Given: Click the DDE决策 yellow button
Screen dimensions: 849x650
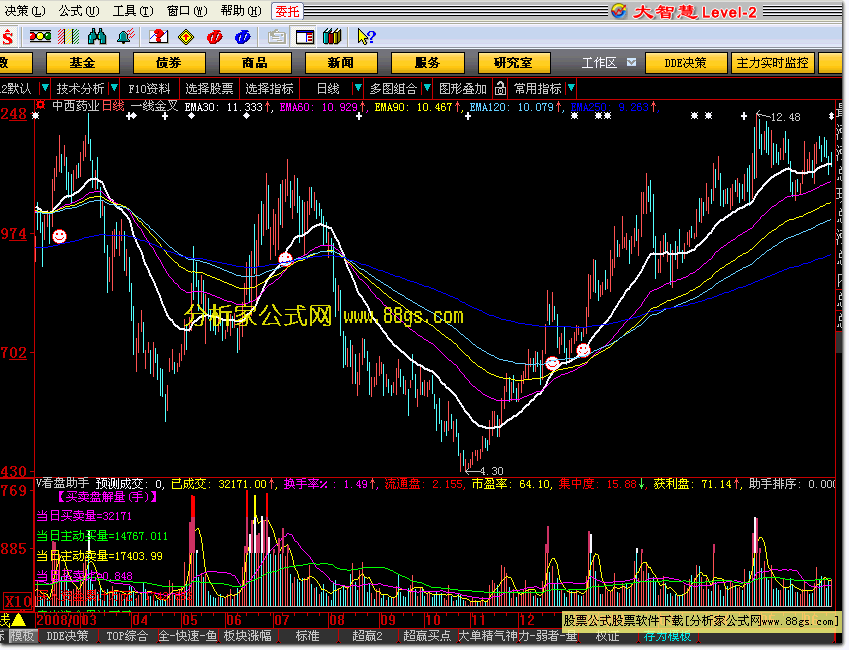Looking at the screenshot, I should (x=685, y=63).
